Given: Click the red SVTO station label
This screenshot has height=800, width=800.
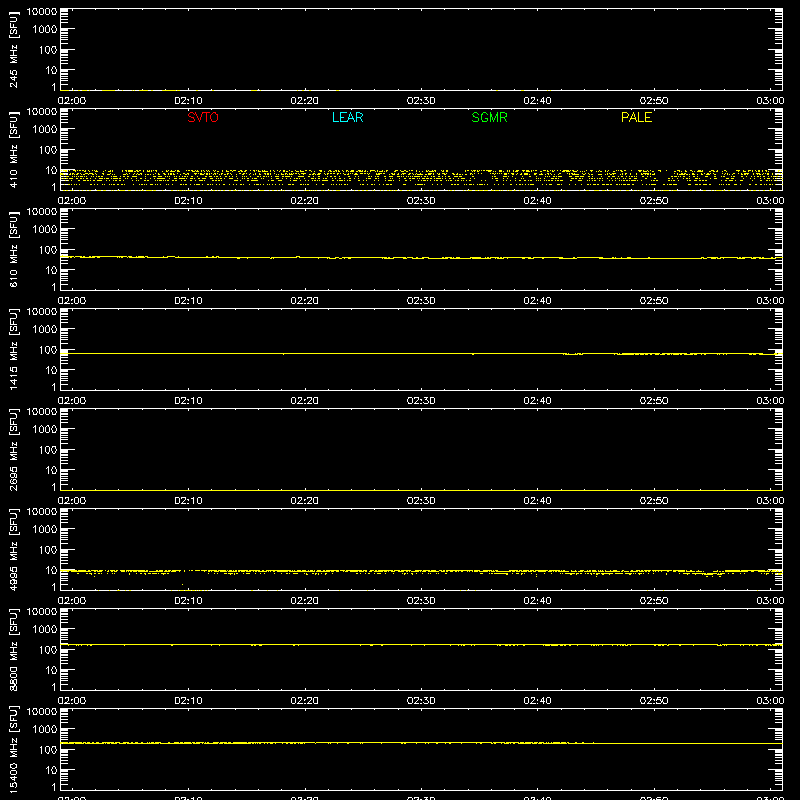Looking at the screenshot, I should click(x=203, y=117).
